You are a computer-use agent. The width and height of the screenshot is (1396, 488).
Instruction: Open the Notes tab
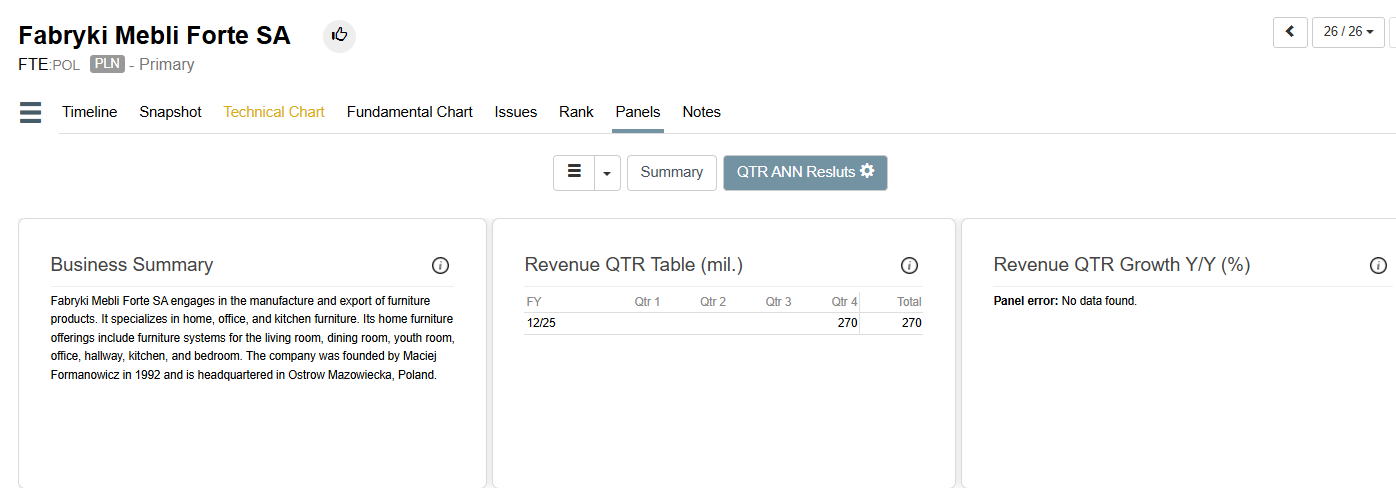click(x=701, y=112)
